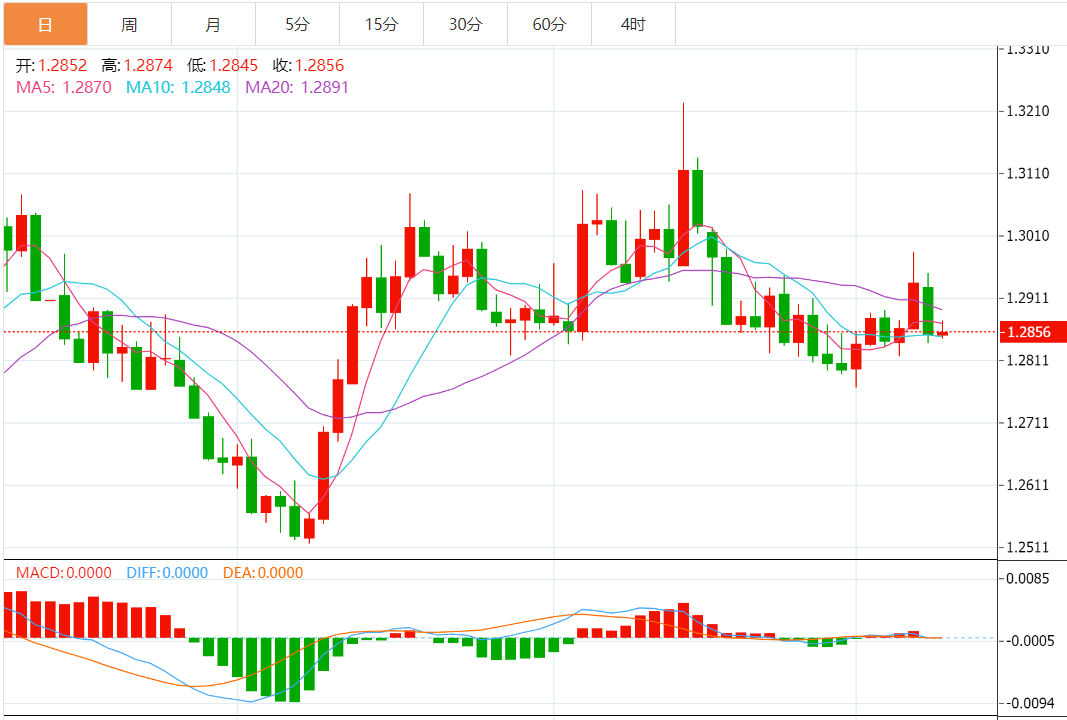Switch to the 周 weekly tab

129,24
